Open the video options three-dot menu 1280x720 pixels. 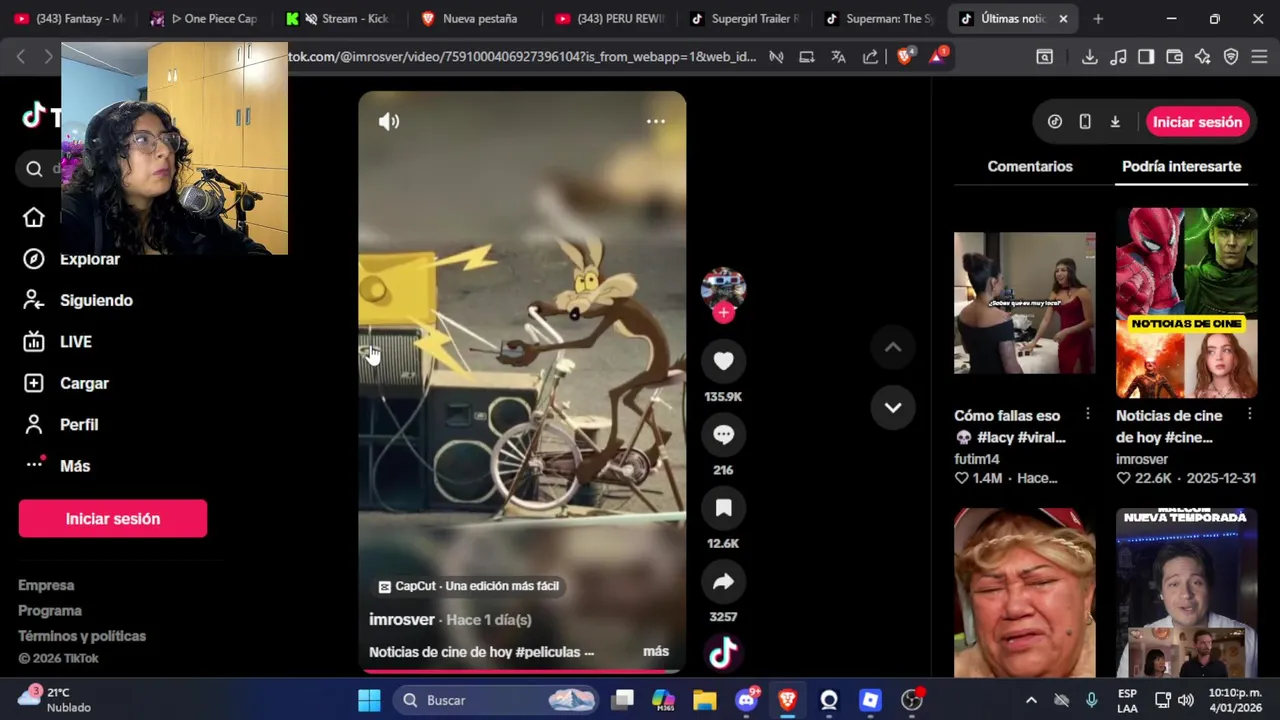(656, 121)
